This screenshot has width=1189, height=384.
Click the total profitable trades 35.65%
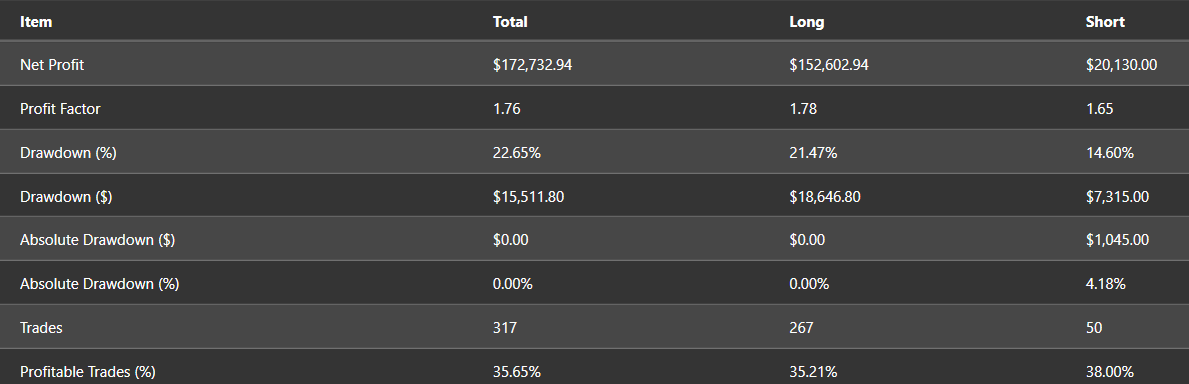516,373
